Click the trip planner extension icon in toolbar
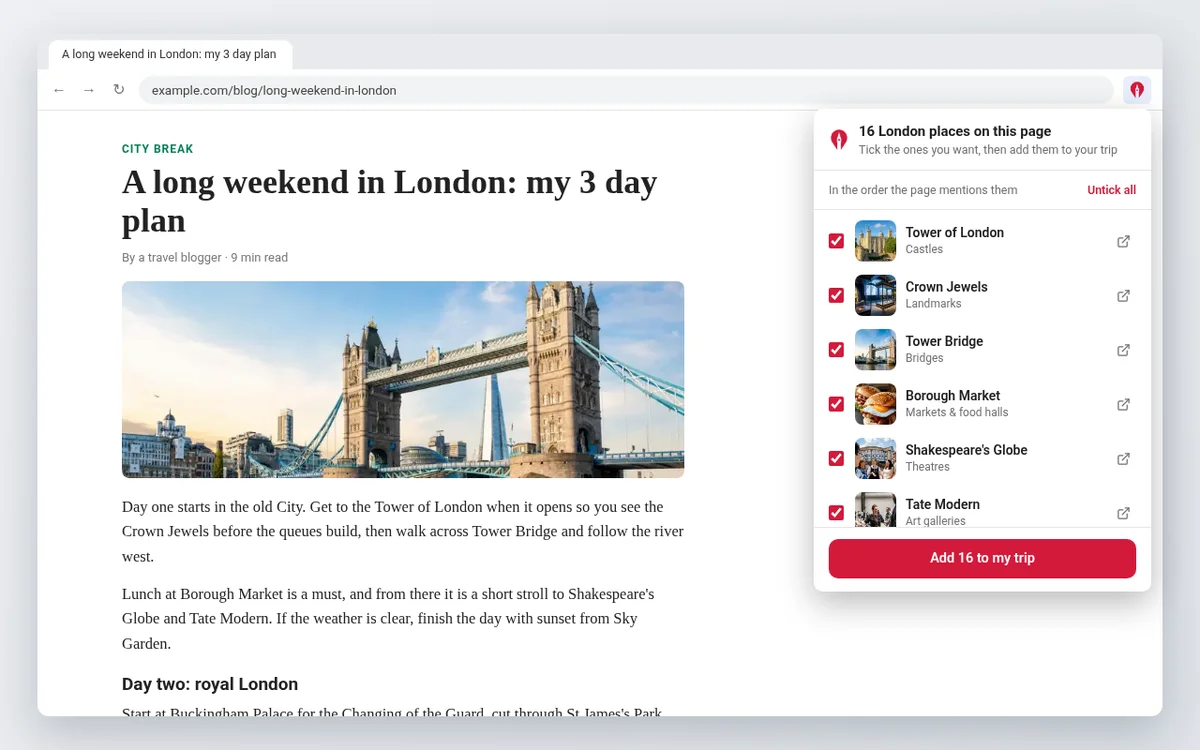Image resolution: width=1200 pixels, height=750 pixels. pyautogui.click(x=1137, y=90)
